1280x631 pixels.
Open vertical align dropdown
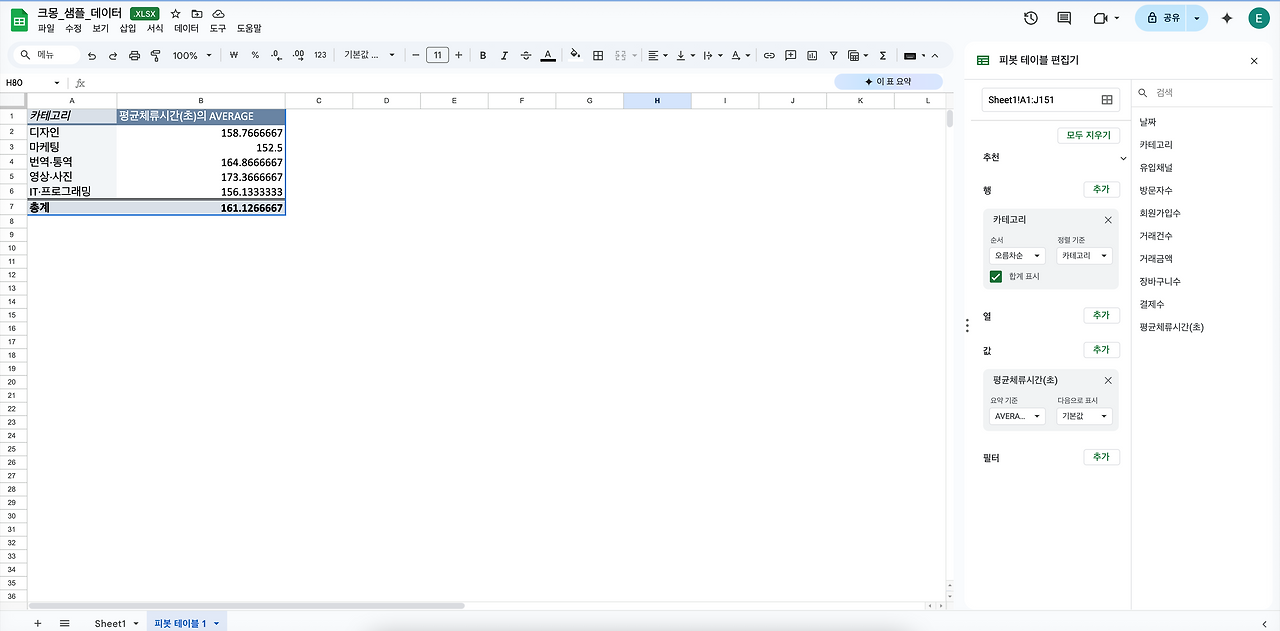pyautogui.click(x=685, y=56)
